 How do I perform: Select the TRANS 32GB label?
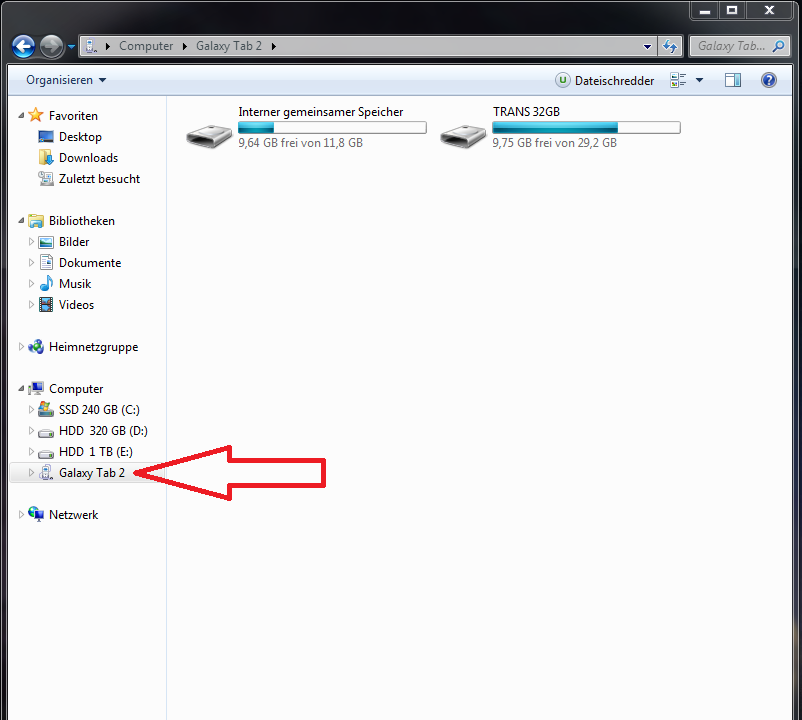point(526,112)
